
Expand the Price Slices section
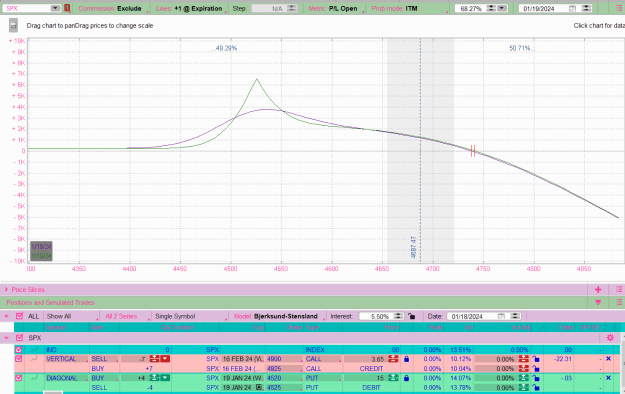[6, 290]
